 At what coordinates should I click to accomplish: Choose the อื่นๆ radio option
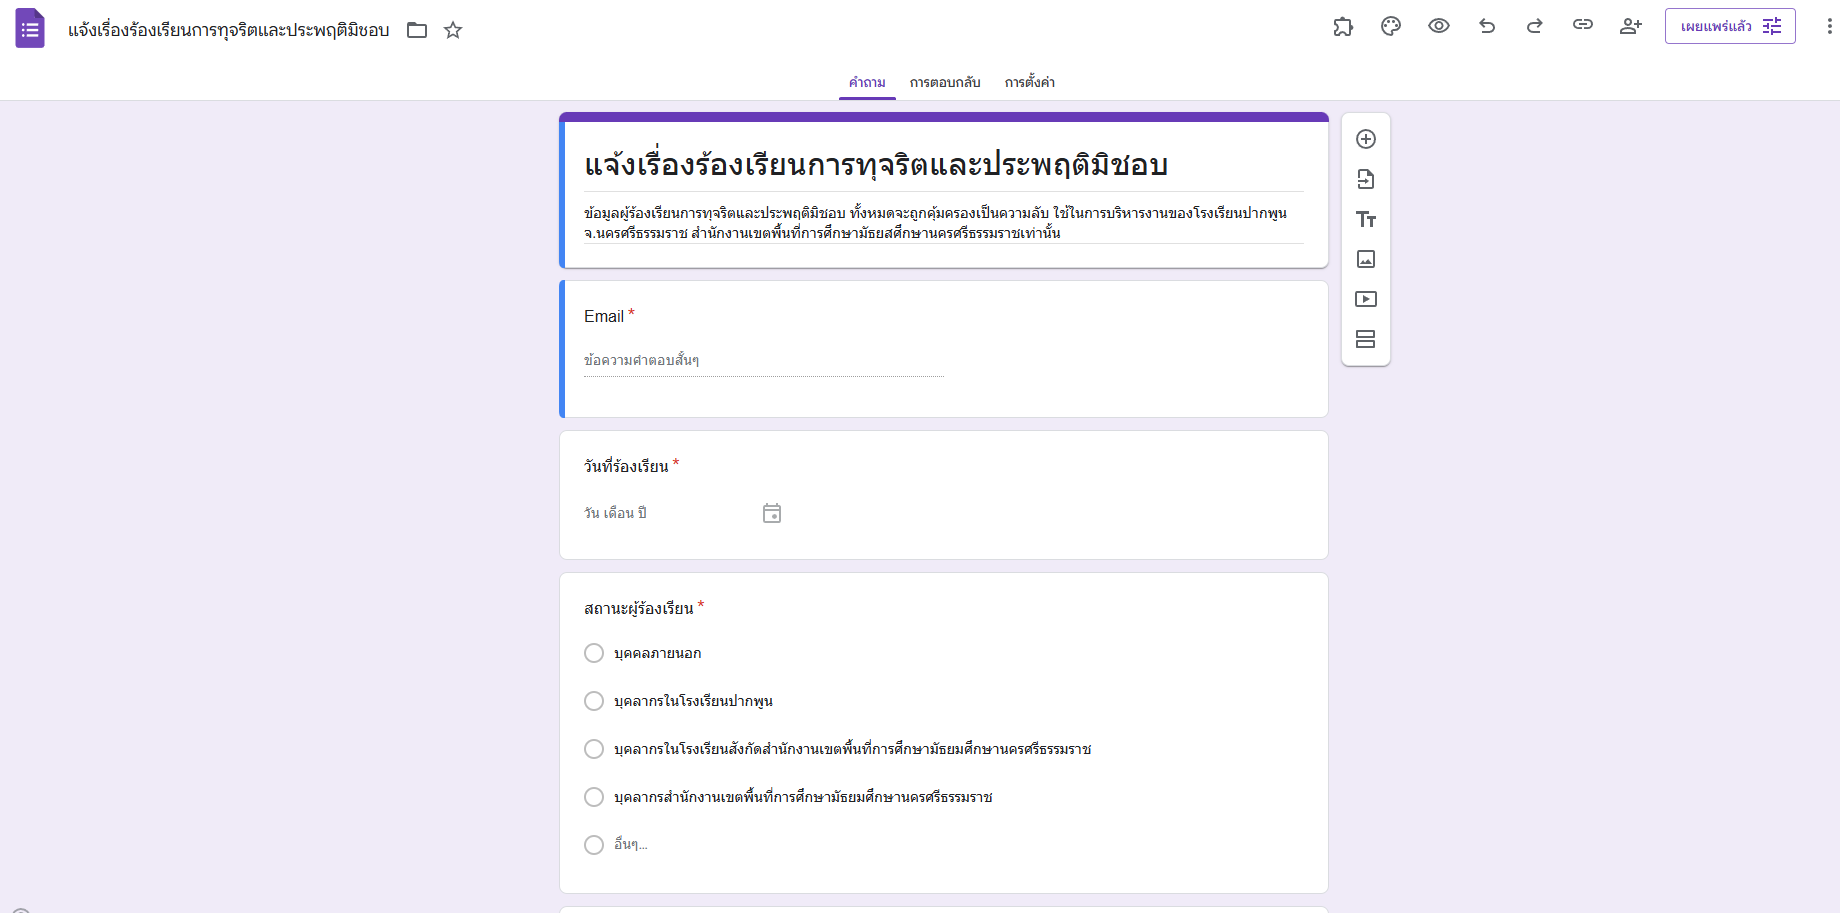pyautogui.click(x=594, y=845)
